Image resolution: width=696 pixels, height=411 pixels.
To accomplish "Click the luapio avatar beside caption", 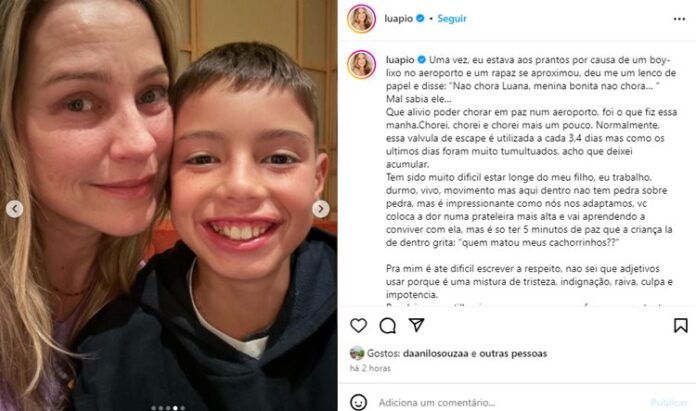I will click(x=361, y=64).
